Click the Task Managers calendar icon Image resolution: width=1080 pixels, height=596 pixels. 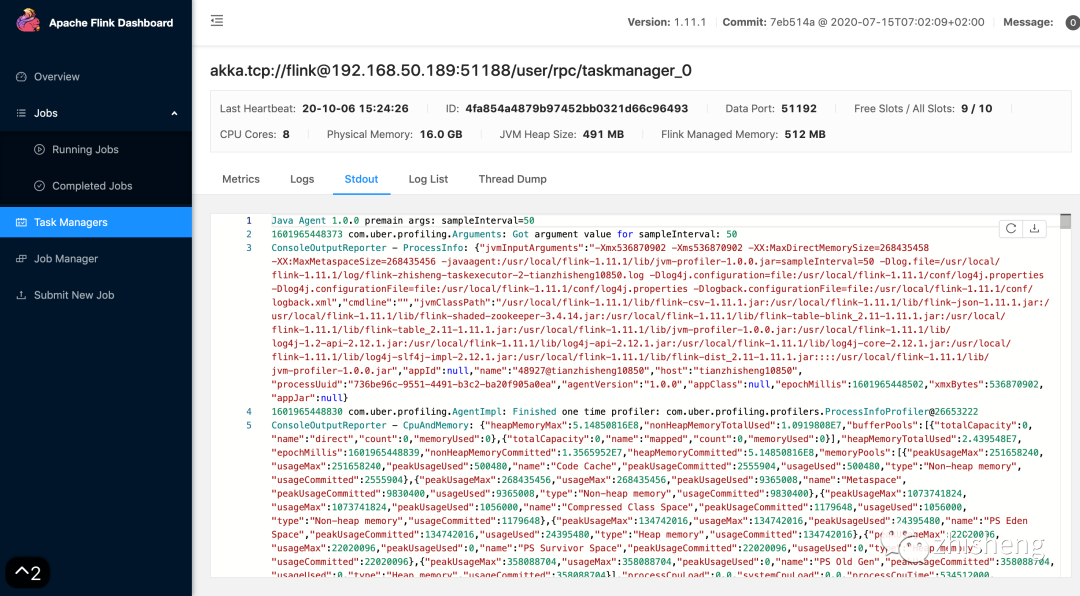(21, 222)
